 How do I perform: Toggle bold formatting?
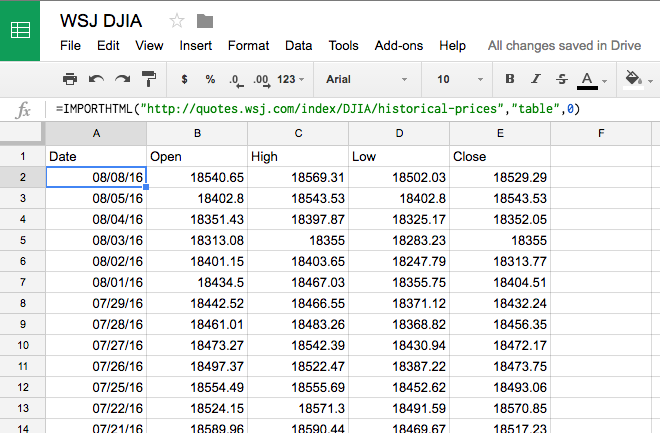(510, 79)
